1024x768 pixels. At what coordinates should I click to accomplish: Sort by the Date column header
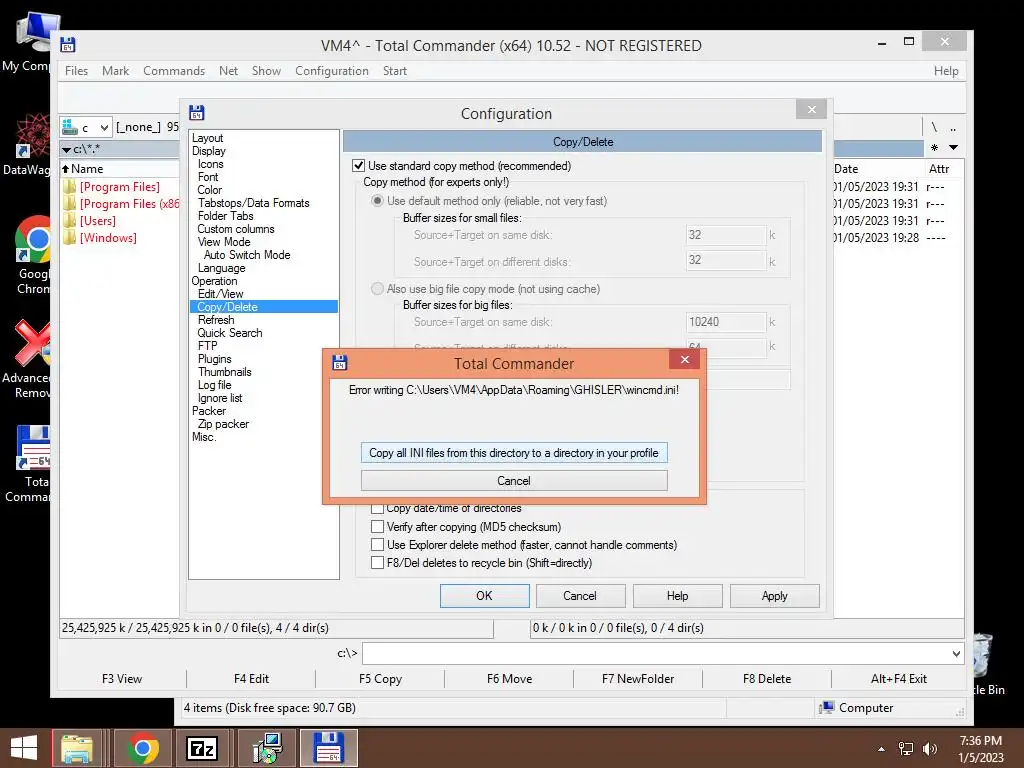[878, 168]
